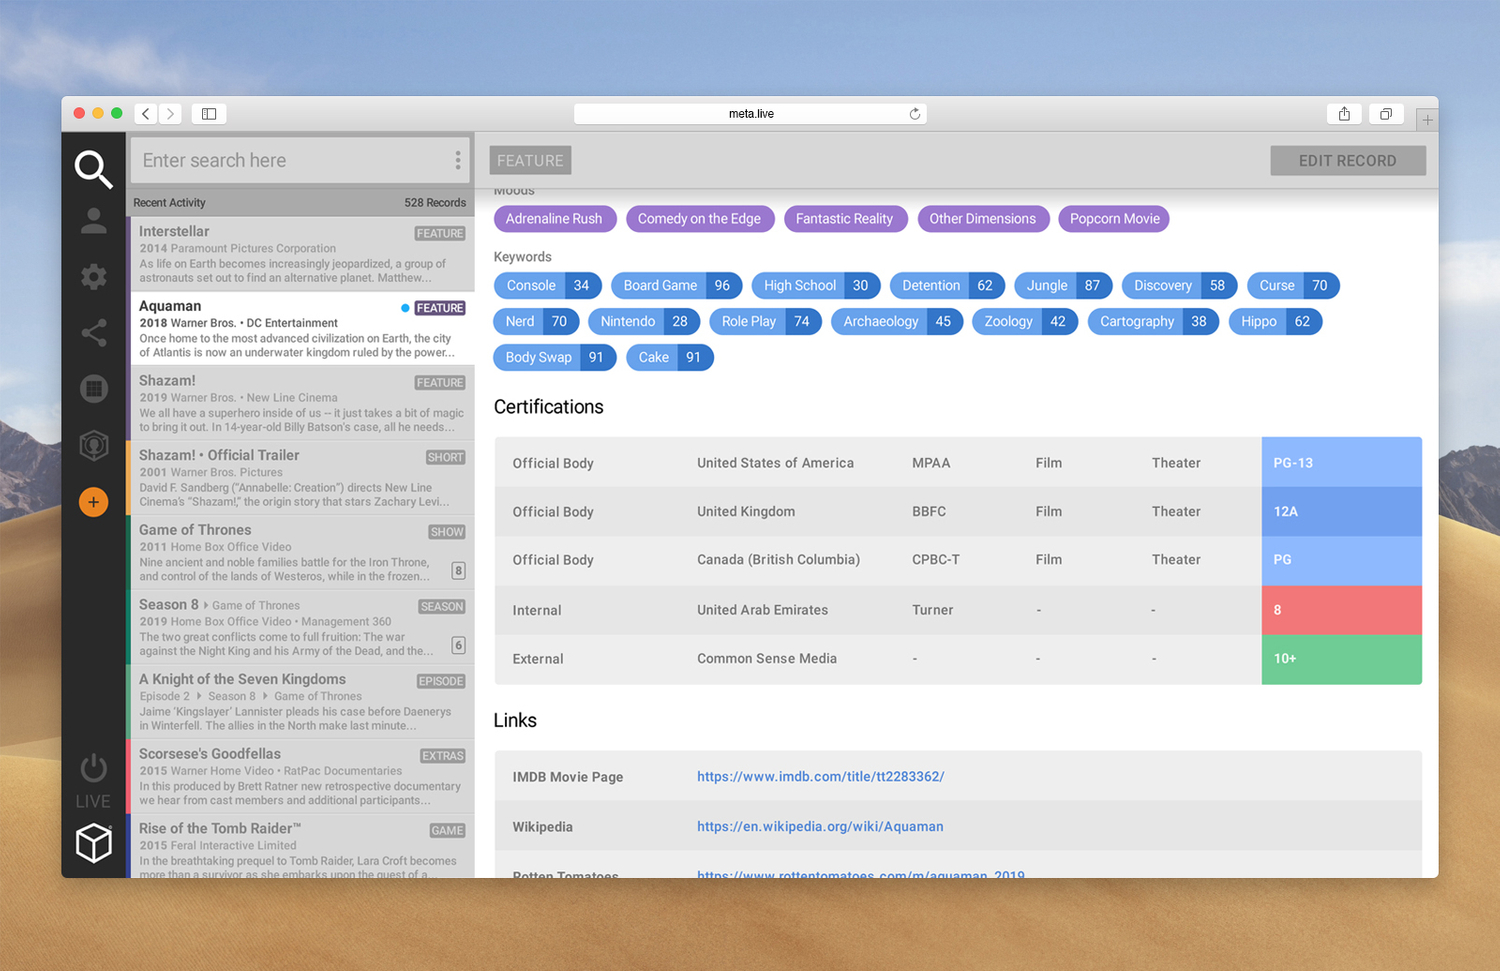Click the 8 badge on Game of Thrones
This screenshot has height=971, width=1500.
click(458, 571)
